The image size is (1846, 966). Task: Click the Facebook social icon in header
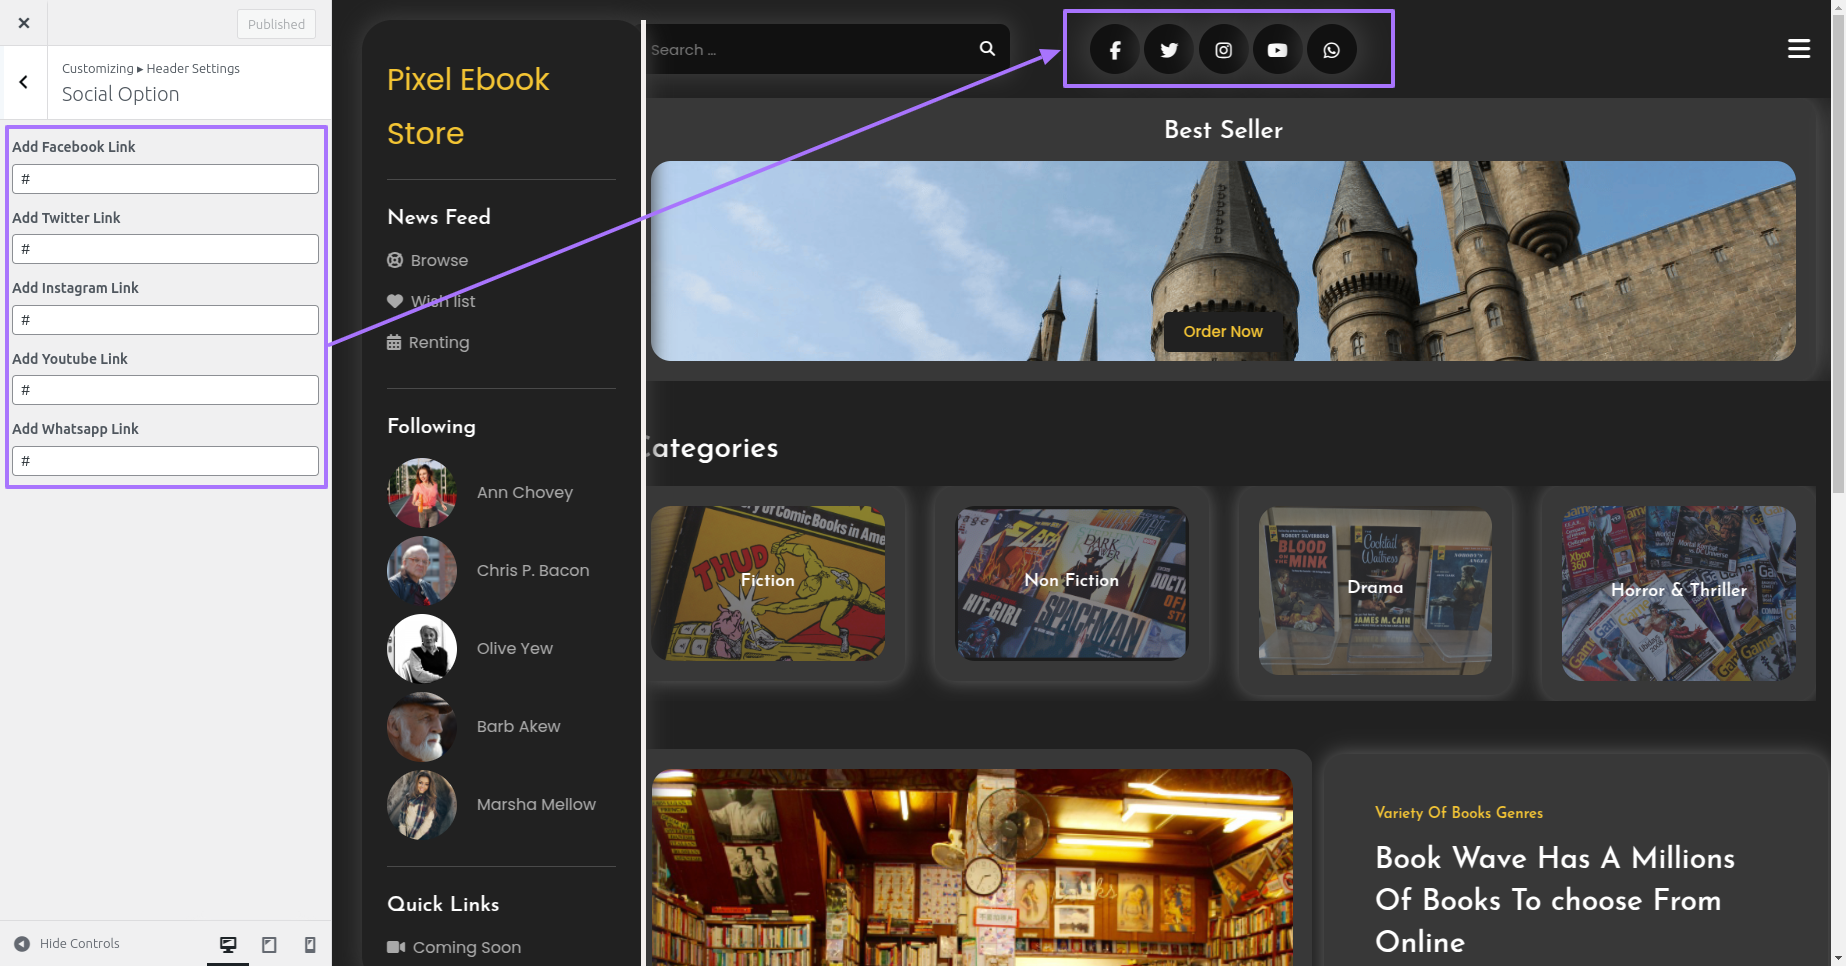coord(1114,50)
